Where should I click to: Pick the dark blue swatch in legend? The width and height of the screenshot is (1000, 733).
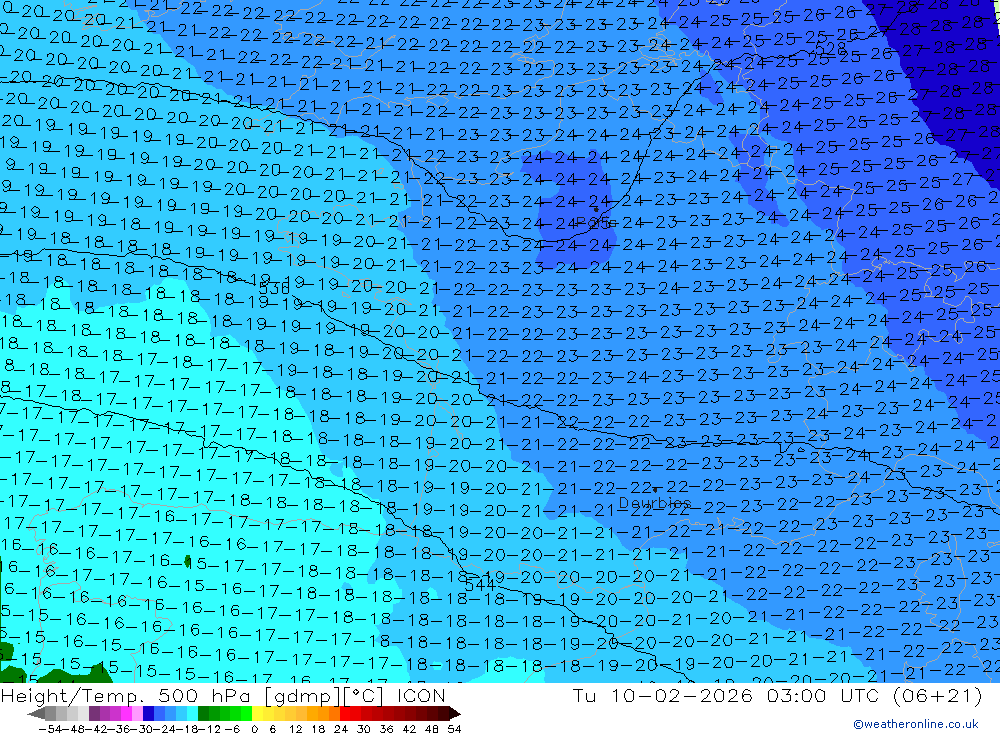point(148,713)
